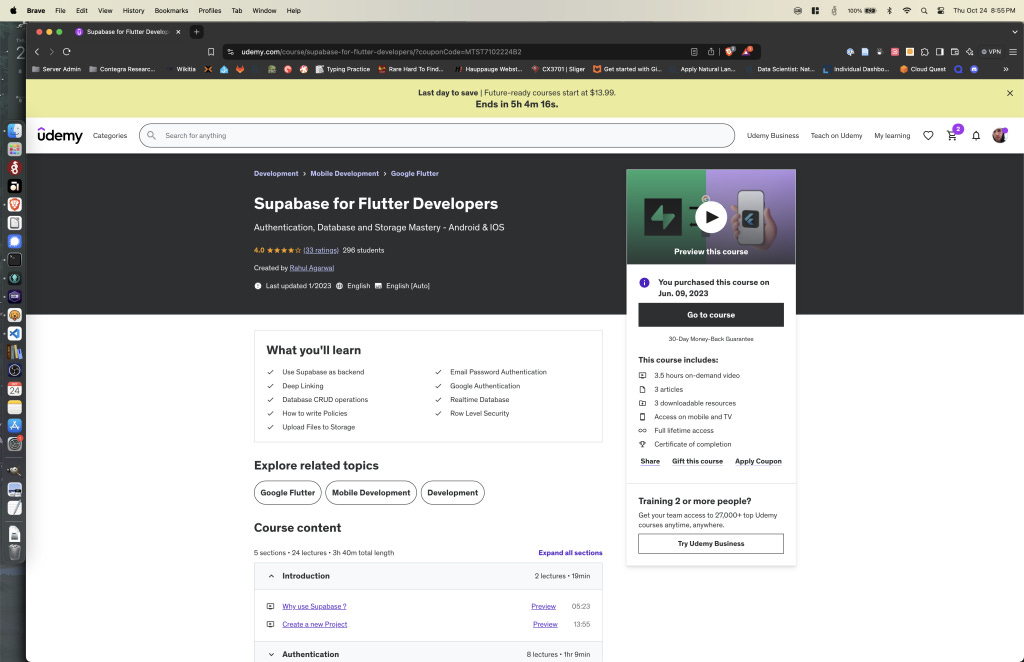The image size is (1024, 662).
Task: Expand the Authentication section
Action: click(x=428, y=654)
